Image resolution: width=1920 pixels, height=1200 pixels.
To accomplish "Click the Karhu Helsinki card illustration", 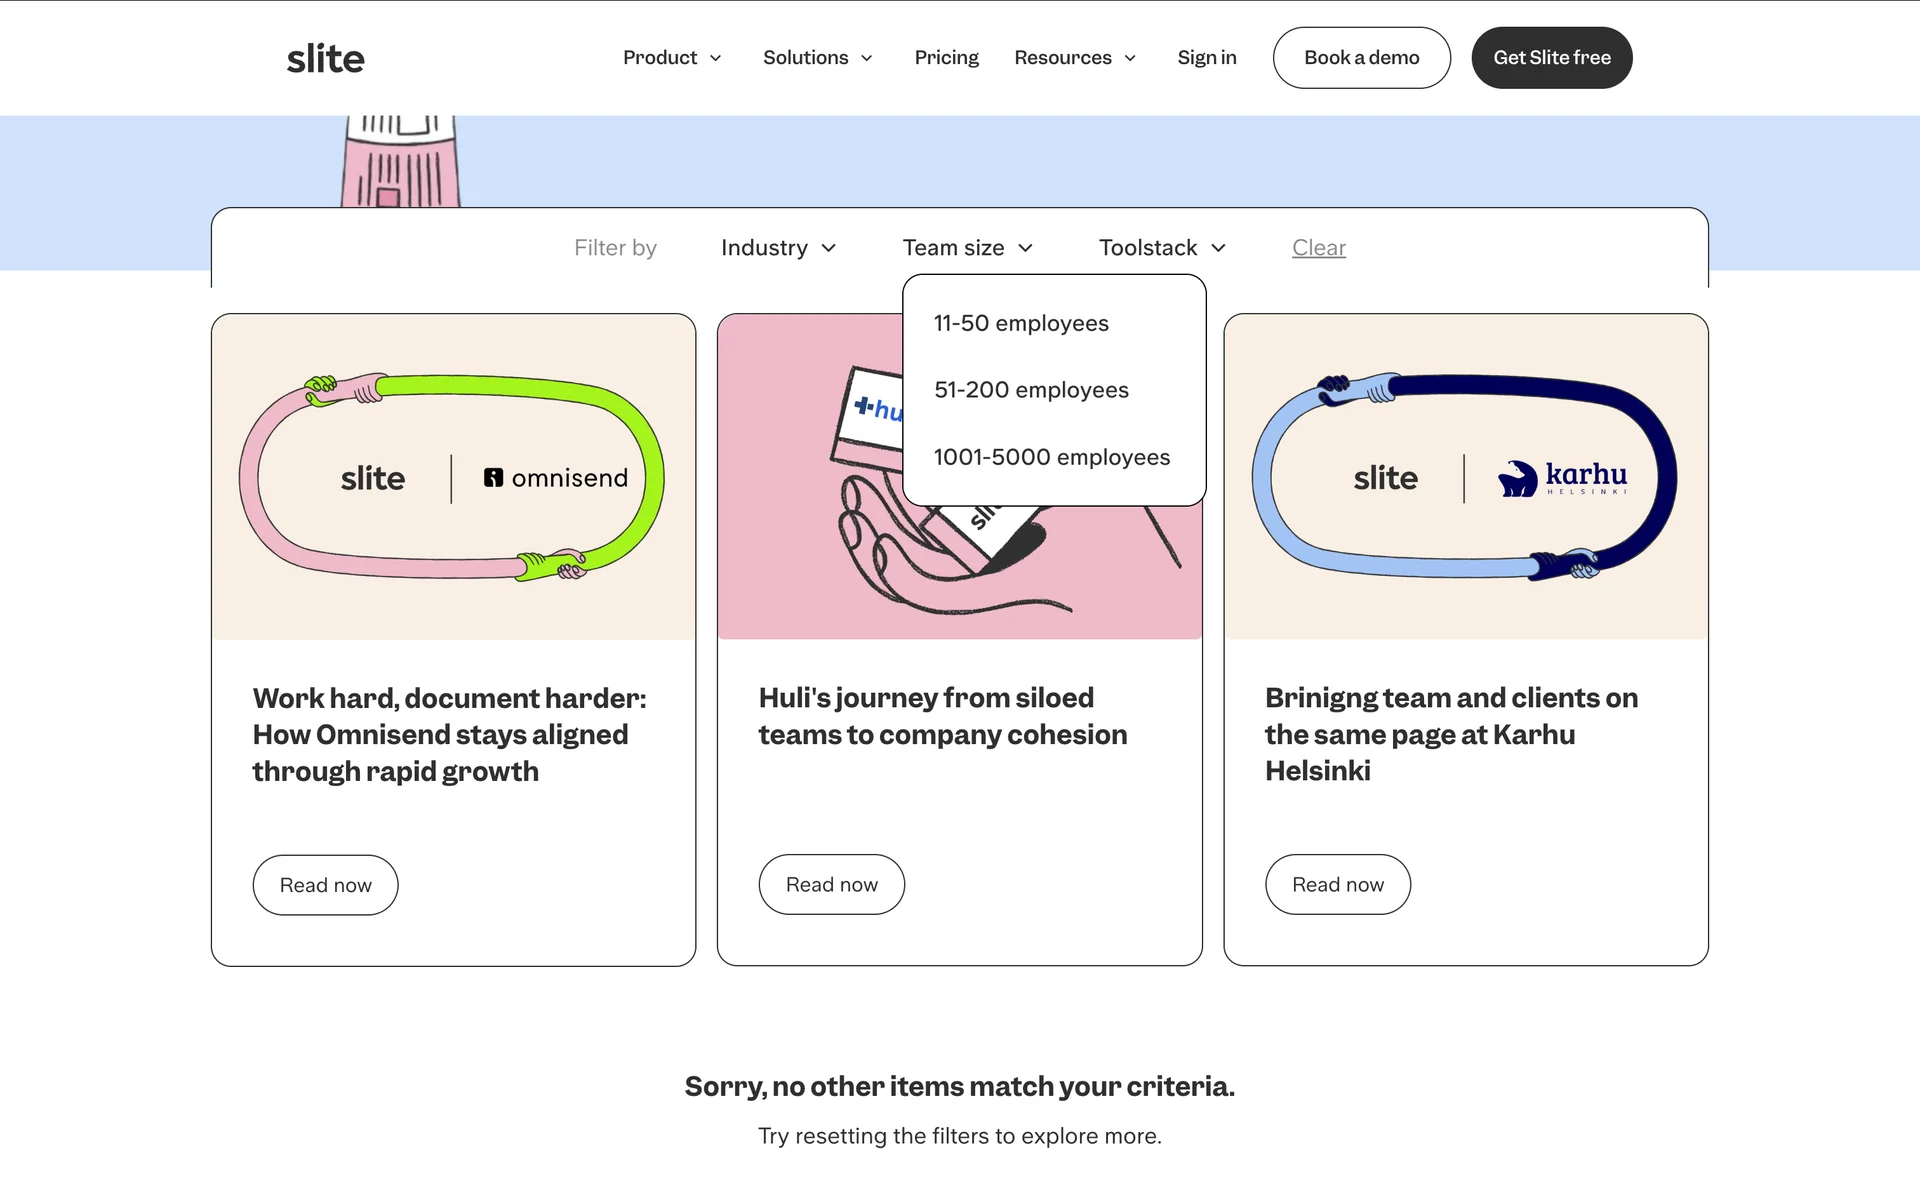I will click(x=1465, y=477).
